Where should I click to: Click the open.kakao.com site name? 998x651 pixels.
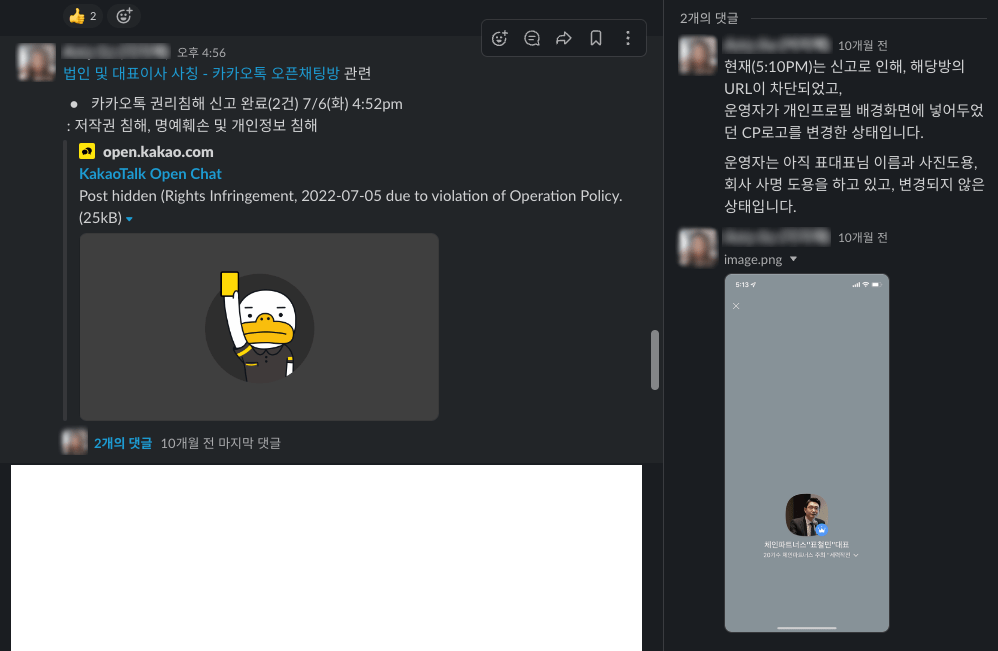[x=158, y=152]
